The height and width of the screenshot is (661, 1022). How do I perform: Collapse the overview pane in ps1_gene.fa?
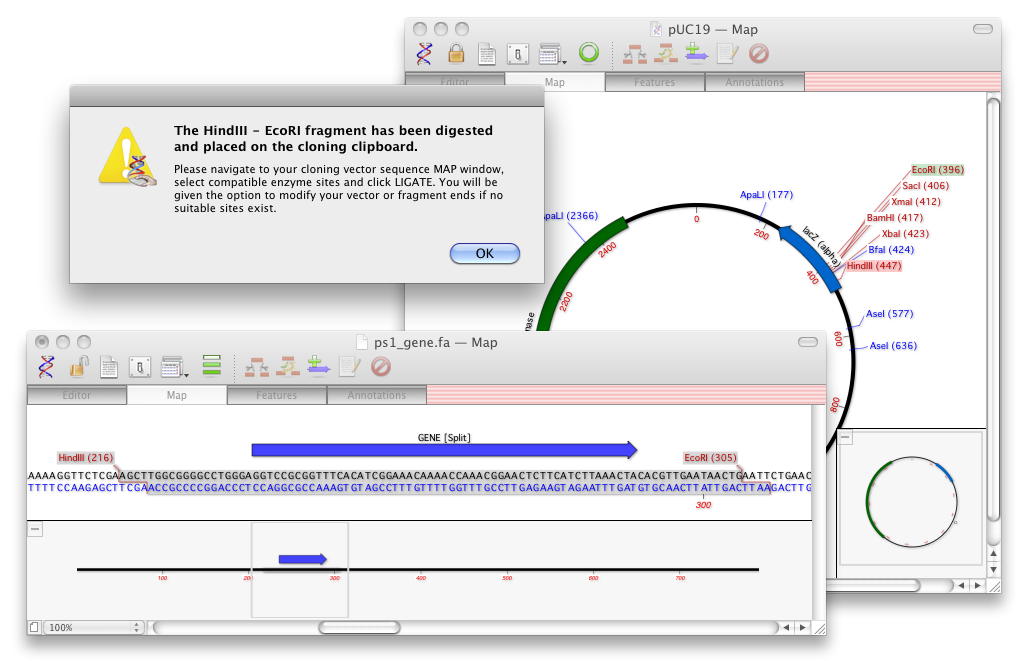click(x=35, y=529)
